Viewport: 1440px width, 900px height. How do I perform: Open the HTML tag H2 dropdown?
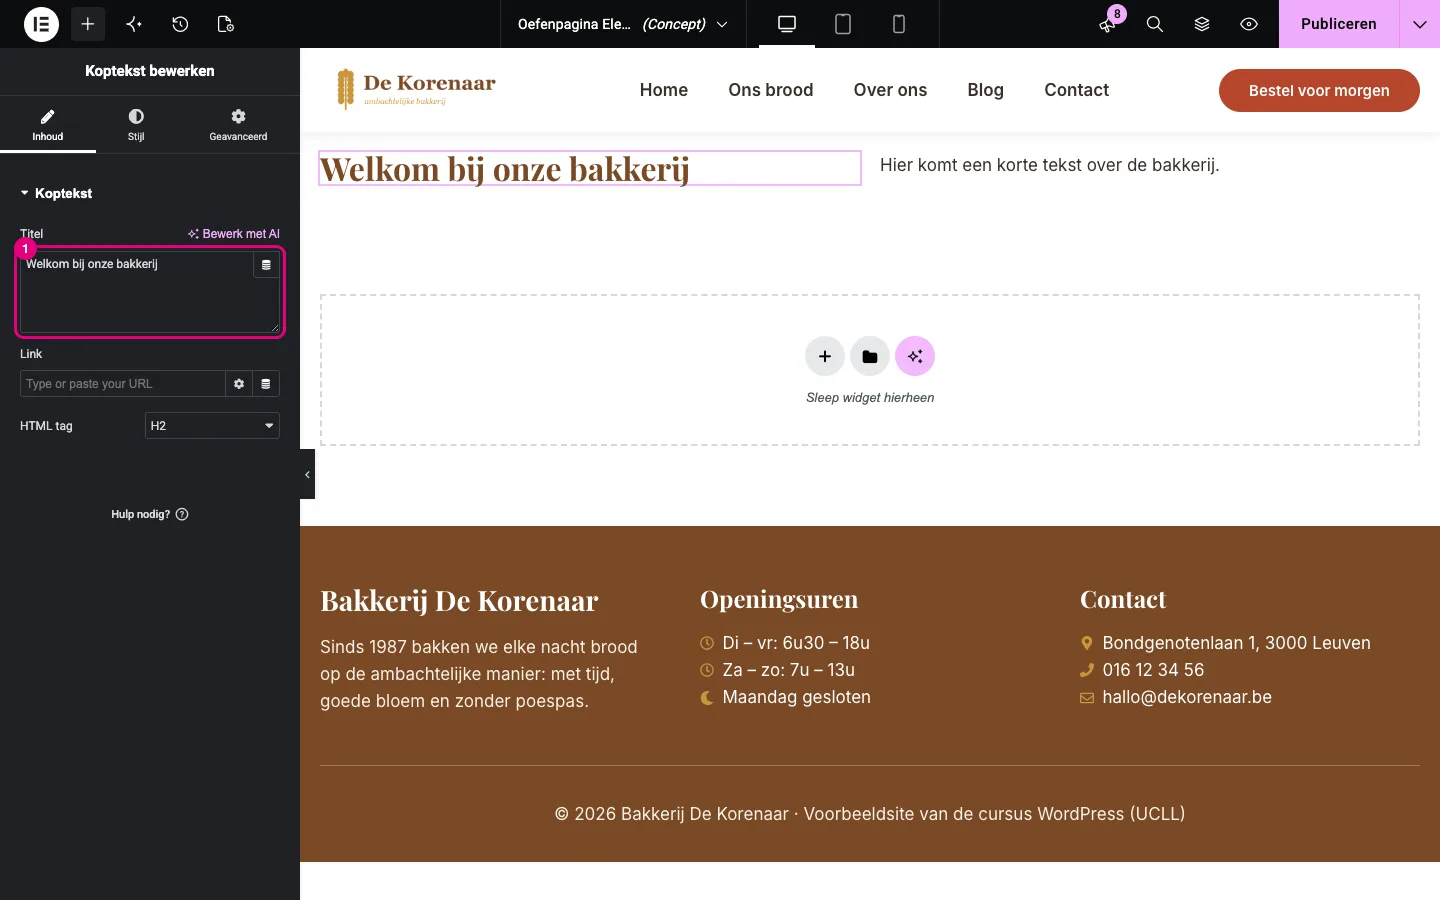[x=212, y=426]
